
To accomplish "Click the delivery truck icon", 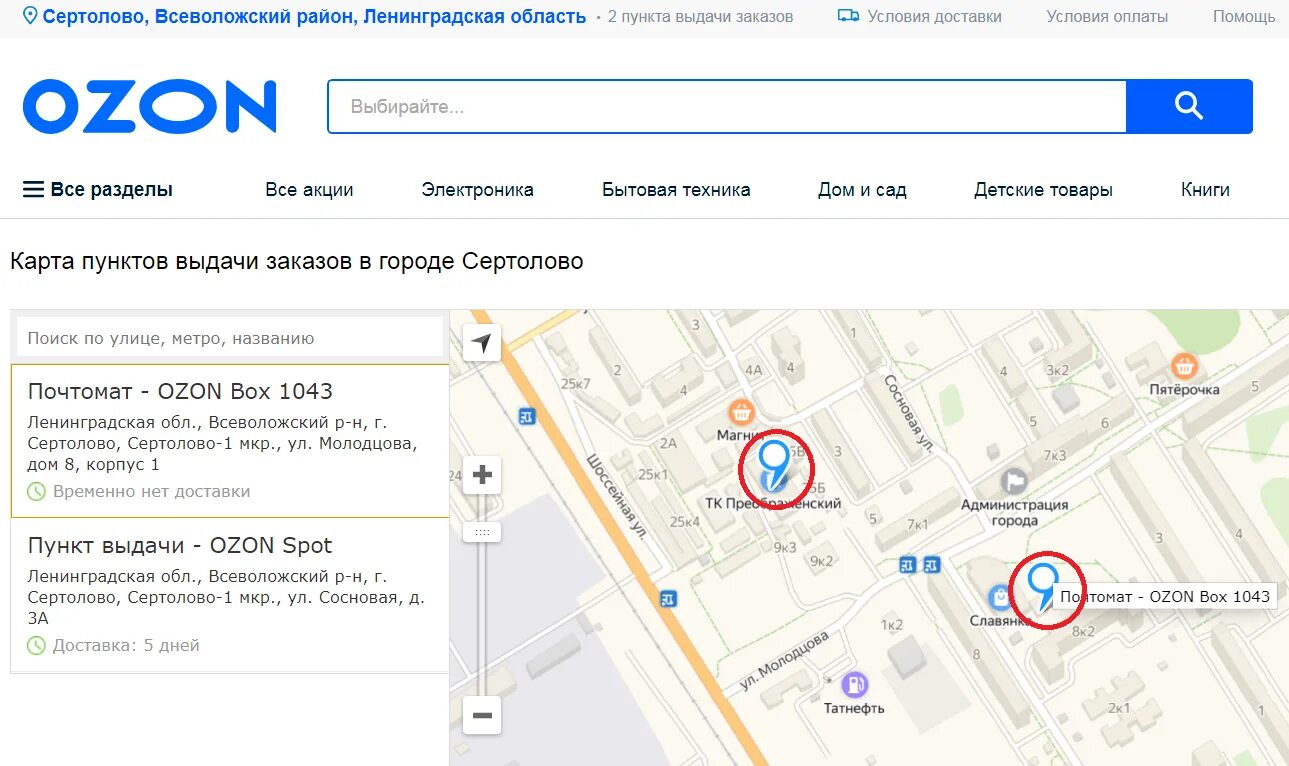I will [848, 16].
